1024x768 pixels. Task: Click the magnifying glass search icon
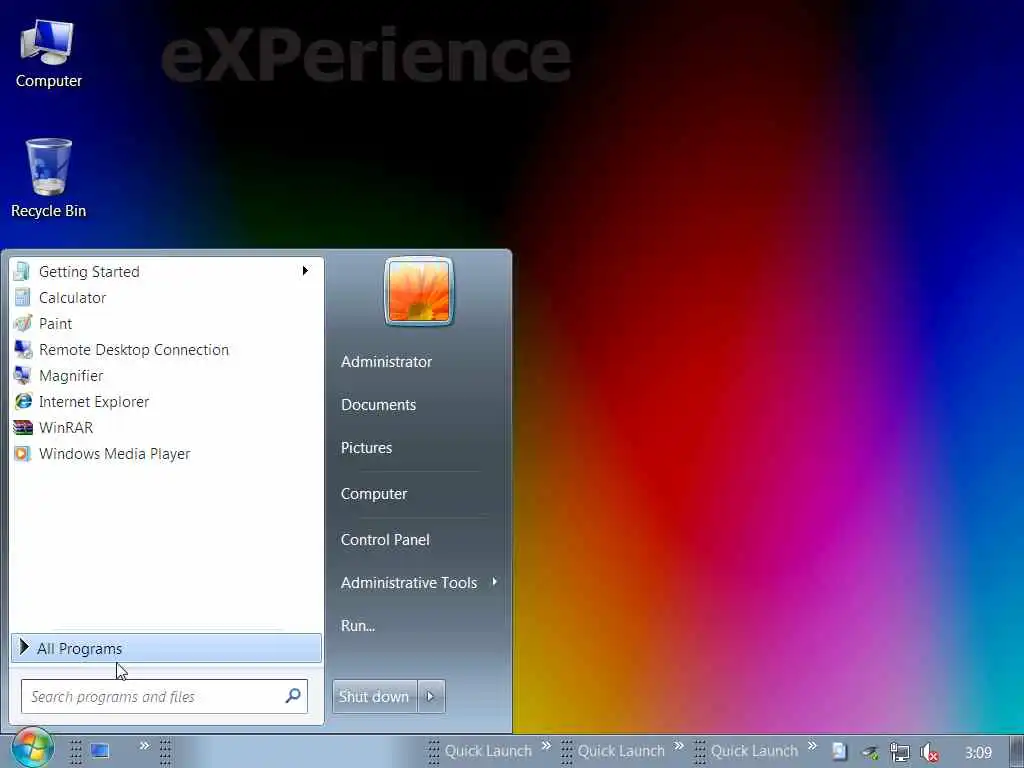tap(293, 696)
